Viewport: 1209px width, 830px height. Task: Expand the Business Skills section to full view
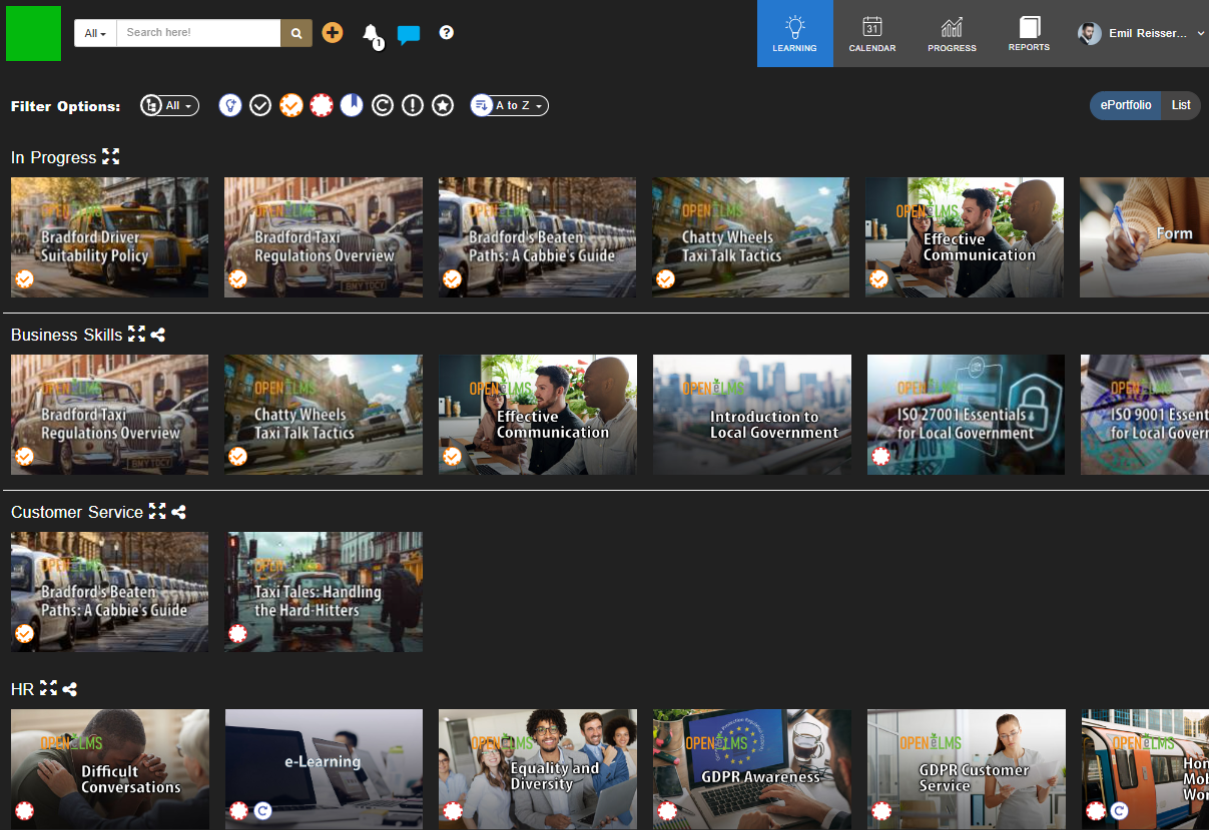pyautogui.click(x=137, y=334)
